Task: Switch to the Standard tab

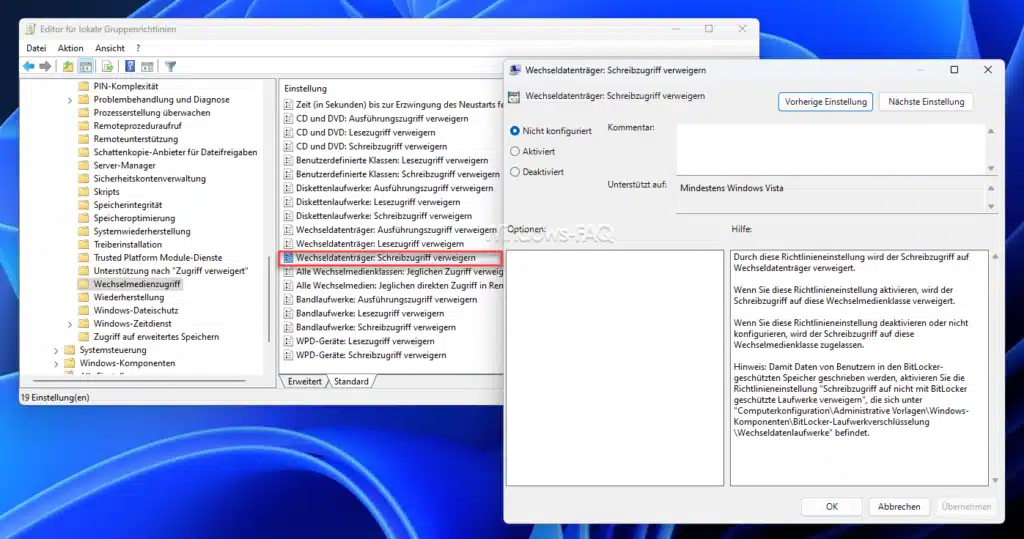Action: click(x=351, y=382)
